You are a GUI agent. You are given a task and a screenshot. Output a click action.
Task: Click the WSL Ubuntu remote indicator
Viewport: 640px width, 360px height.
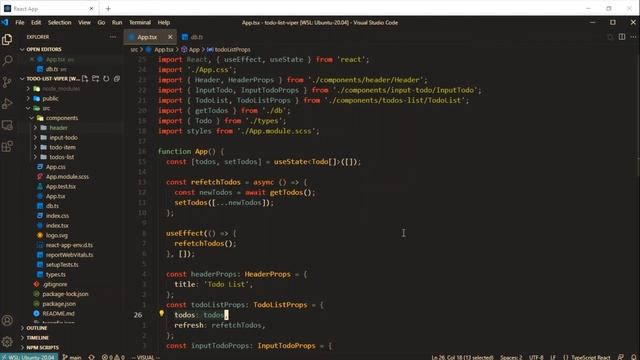[x=29, y=357]
